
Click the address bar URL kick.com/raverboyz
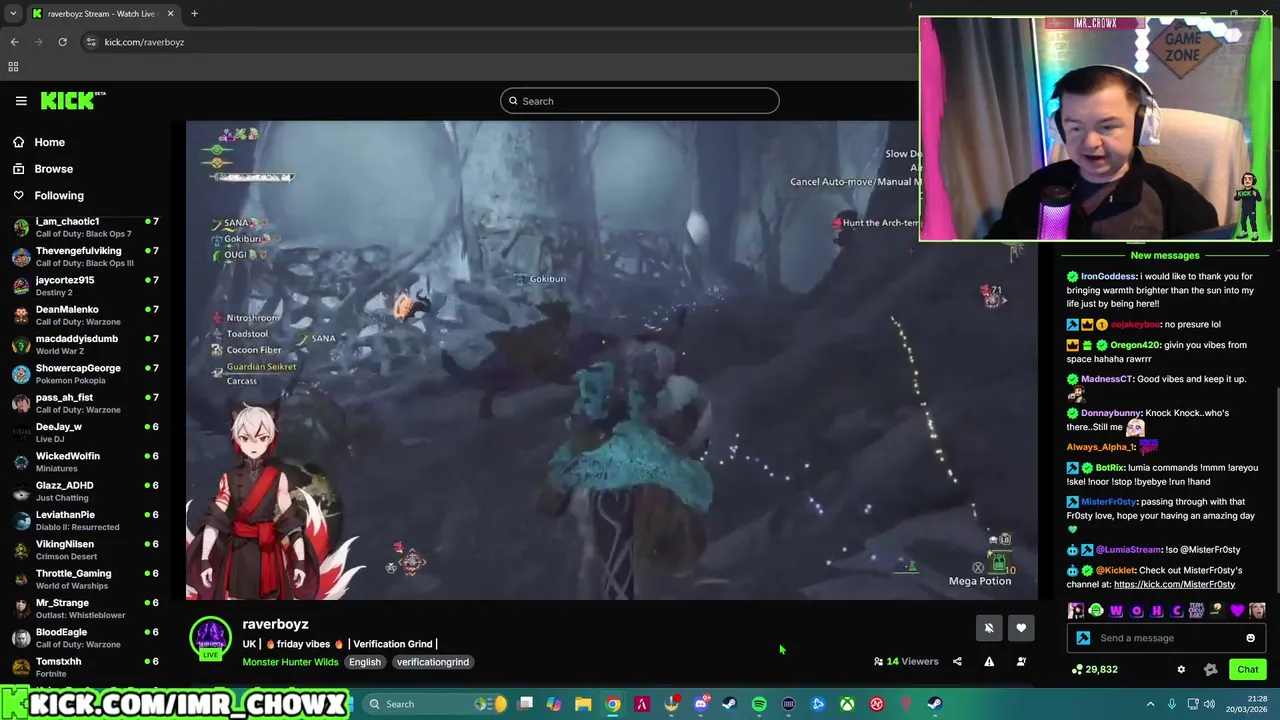(144, 42)
